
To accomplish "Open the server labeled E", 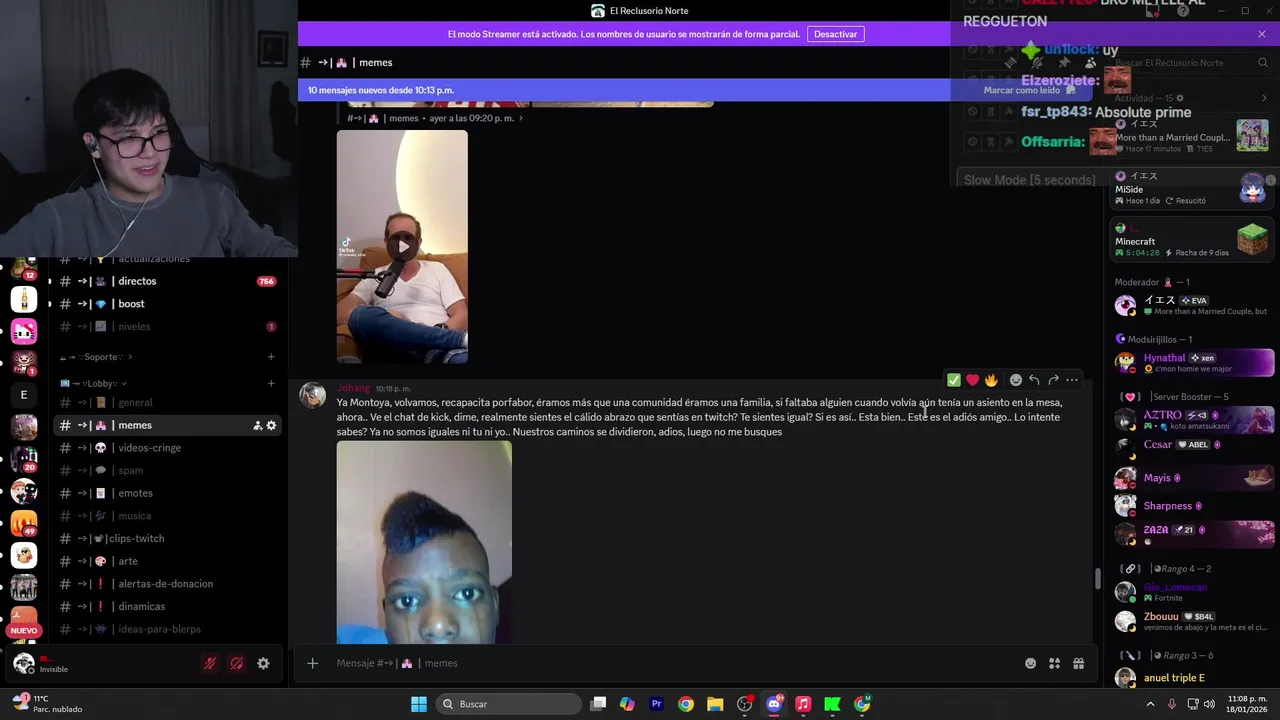I will click(24, 395).
